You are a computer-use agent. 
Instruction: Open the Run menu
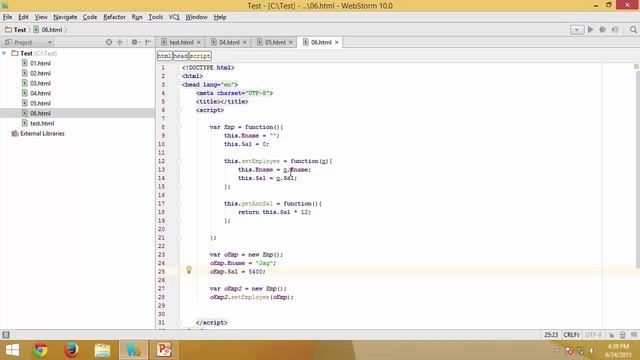tap(137, 17)
